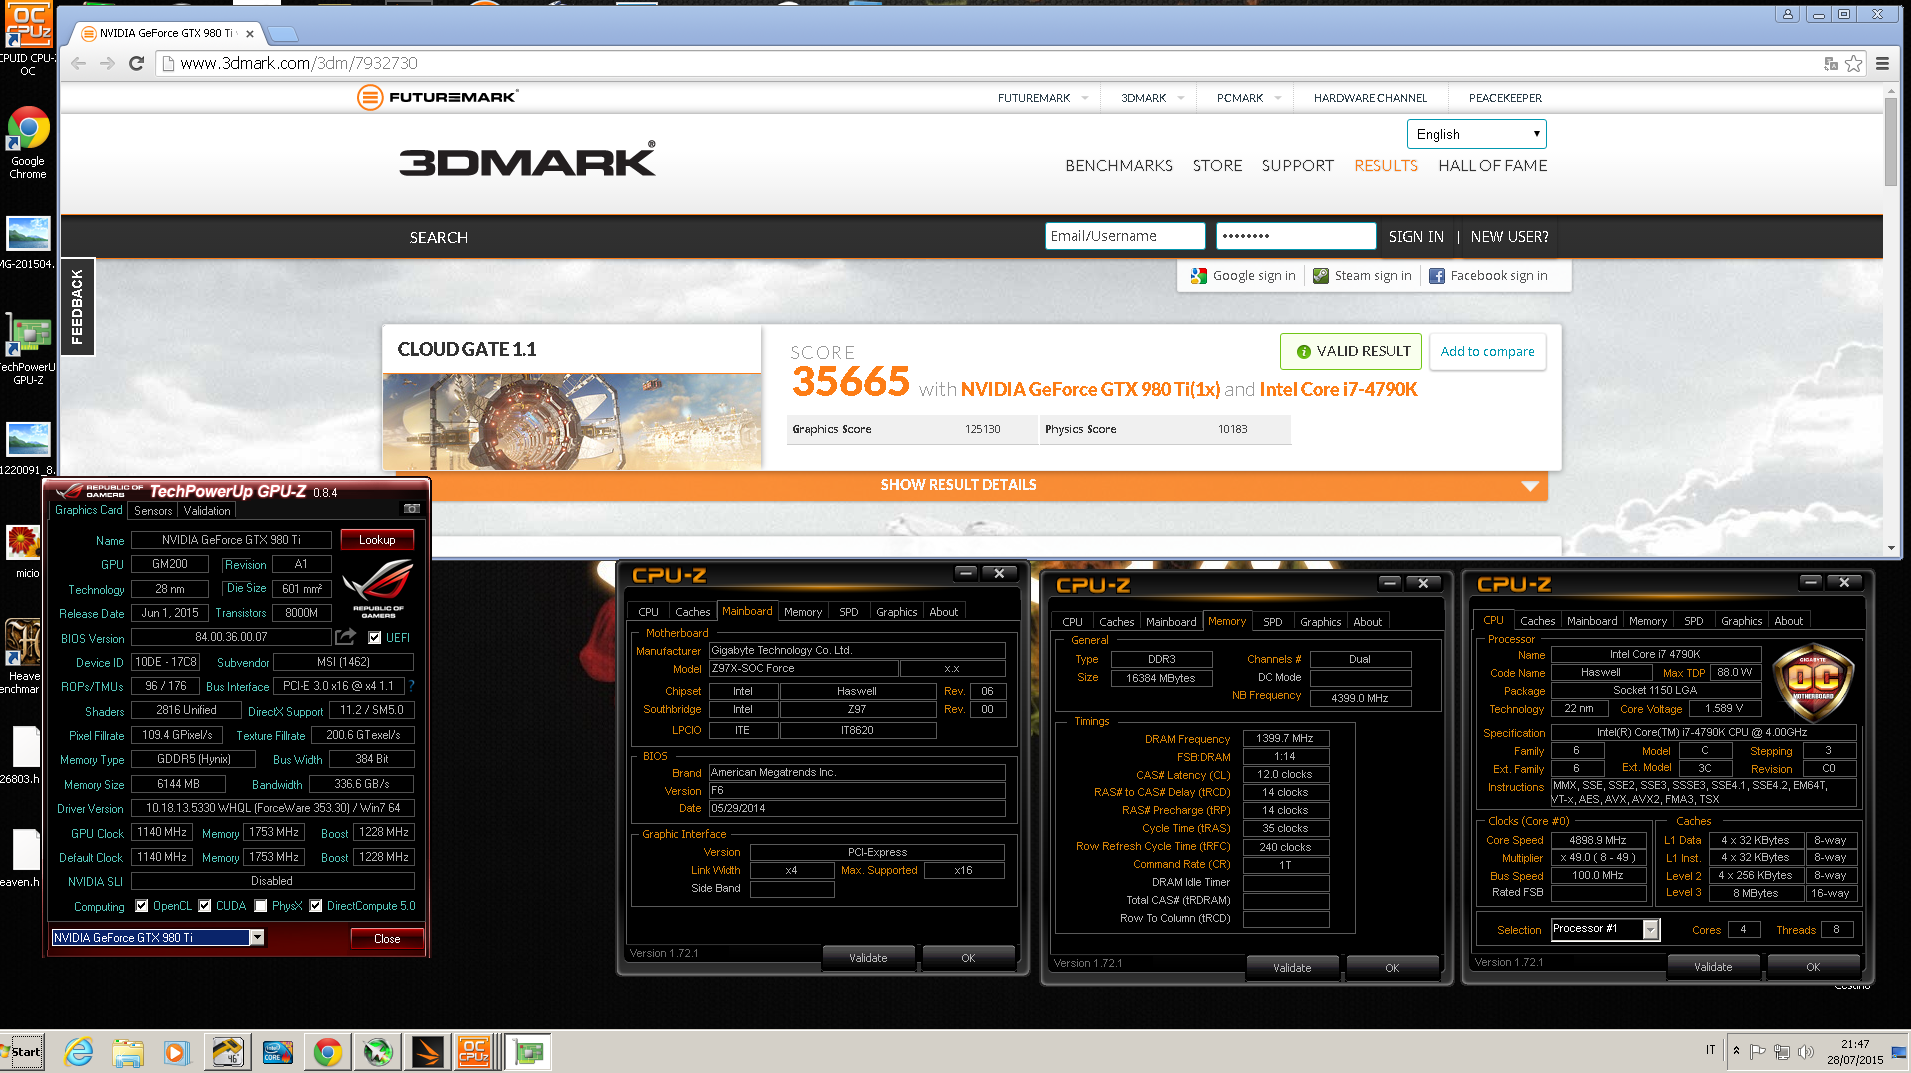Show hidden system tray icons arrow
The height and width of the screenshot is (1073, 1911).
[1736, 1051]
